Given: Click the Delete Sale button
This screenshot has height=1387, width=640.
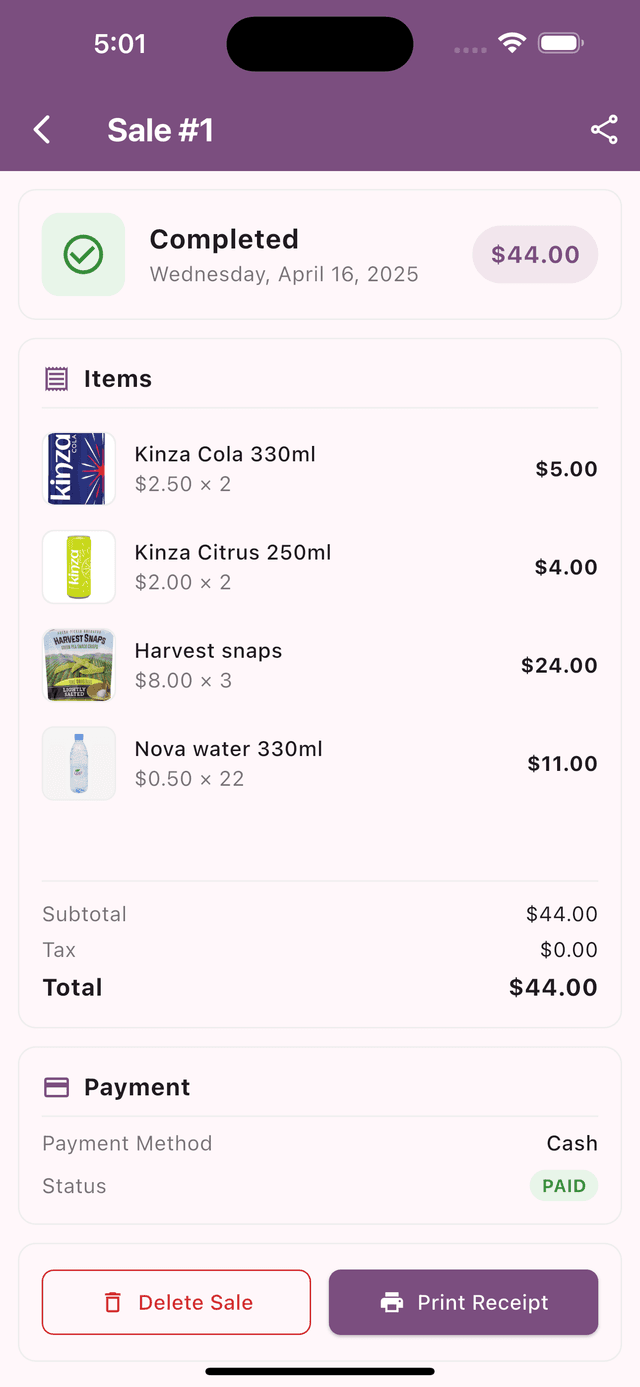Looking at the screenshot, I should tap(176, 1302).
